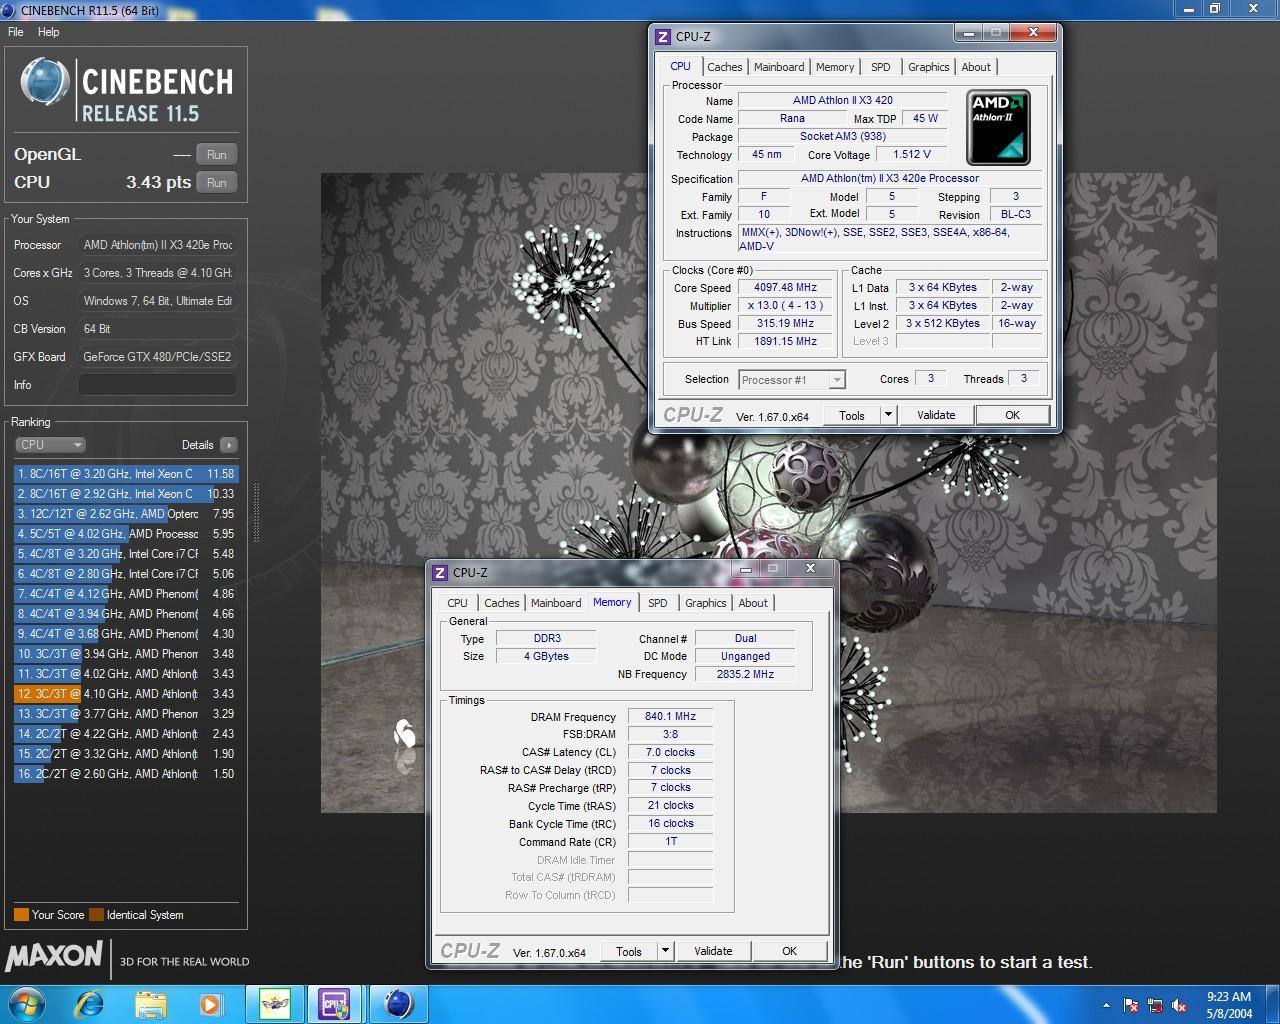The image size is (1280, 1024).
Task: Switch to the CPU-Z taskbar button
Action: click(x=334, y=1003)
